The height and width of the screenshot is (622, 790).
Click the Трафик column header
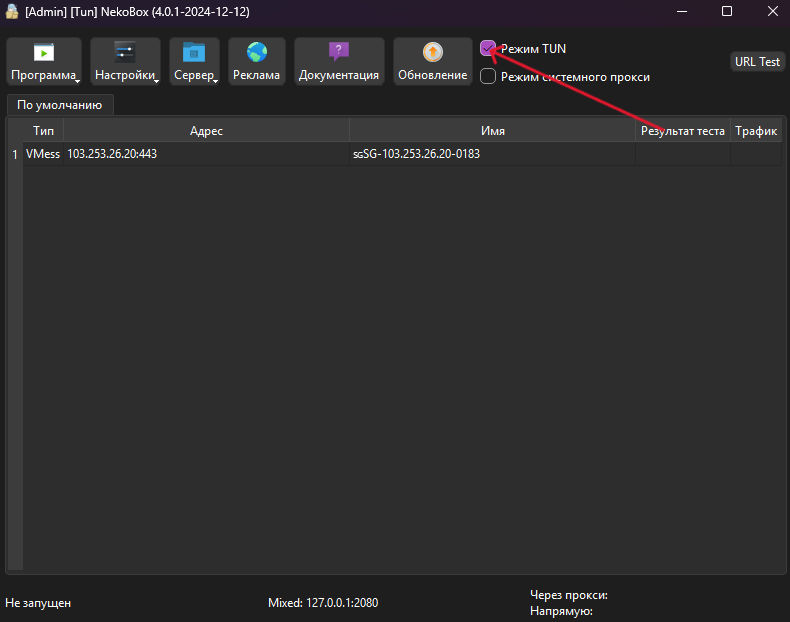pyautogui.click(x=756, y=131)
